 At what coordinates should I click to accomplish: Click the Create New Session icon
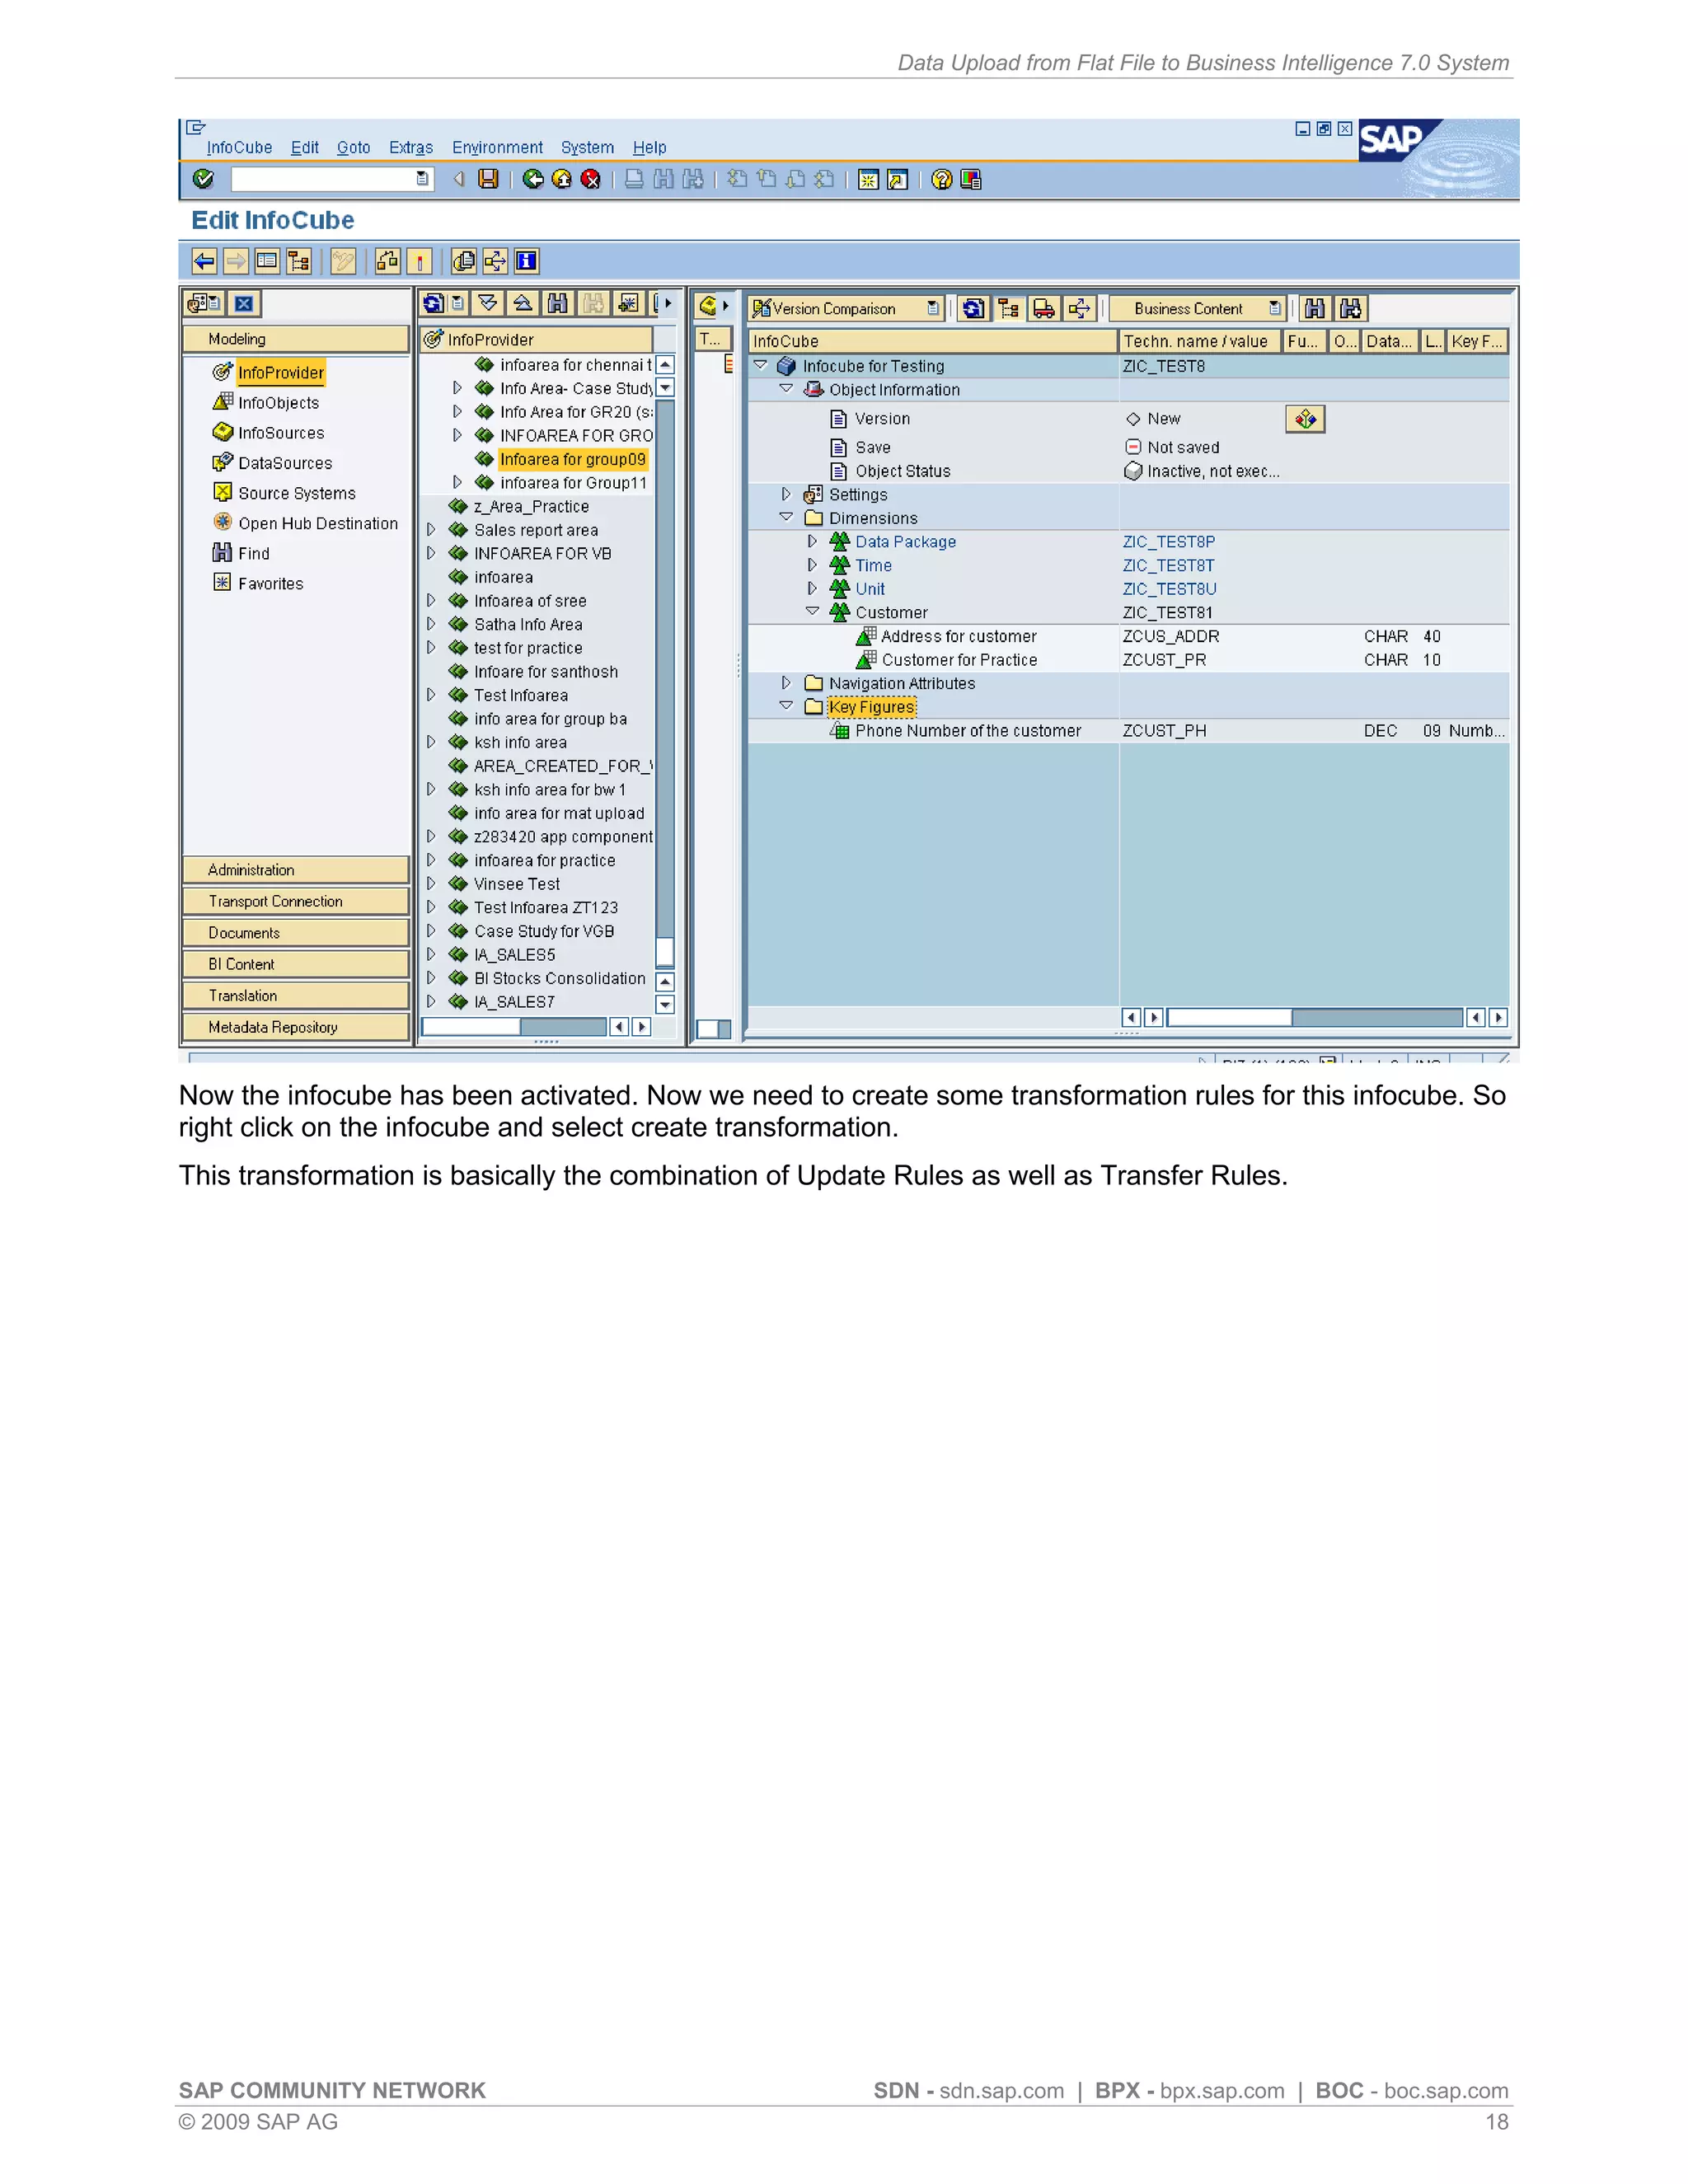(x=868, y=179)
